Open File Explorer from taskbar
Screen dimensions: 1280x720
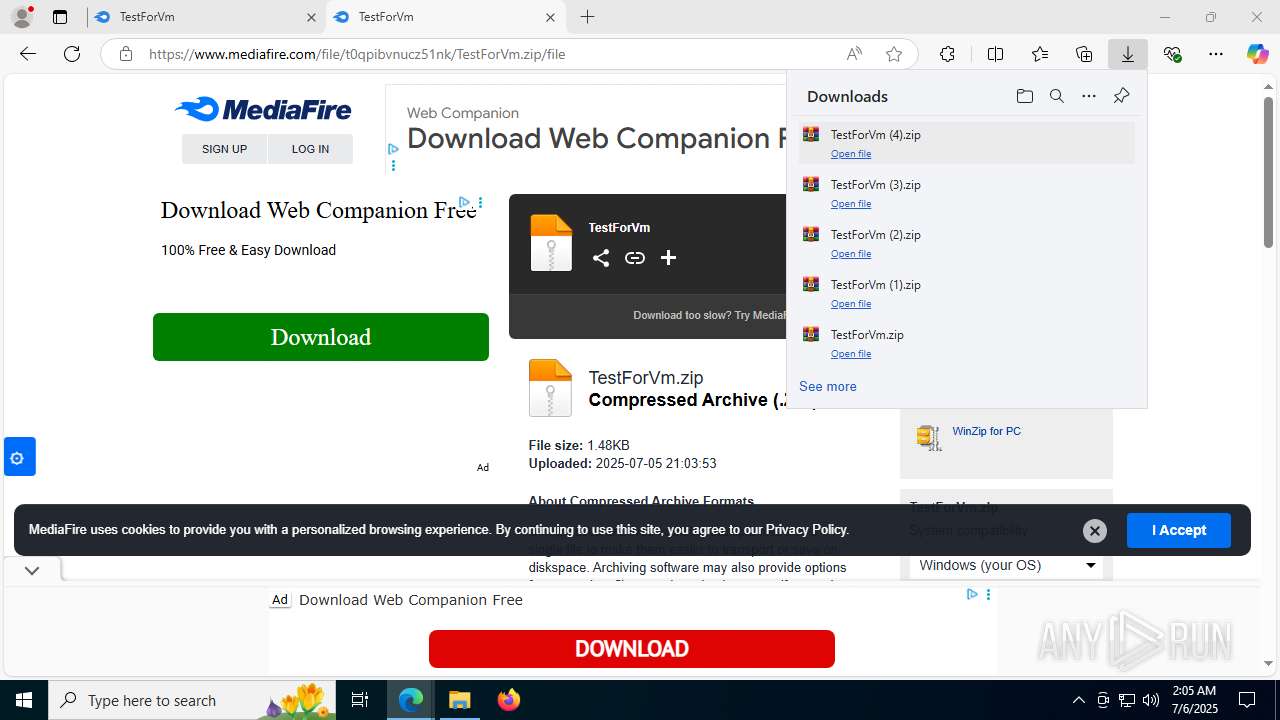point(459,700)
